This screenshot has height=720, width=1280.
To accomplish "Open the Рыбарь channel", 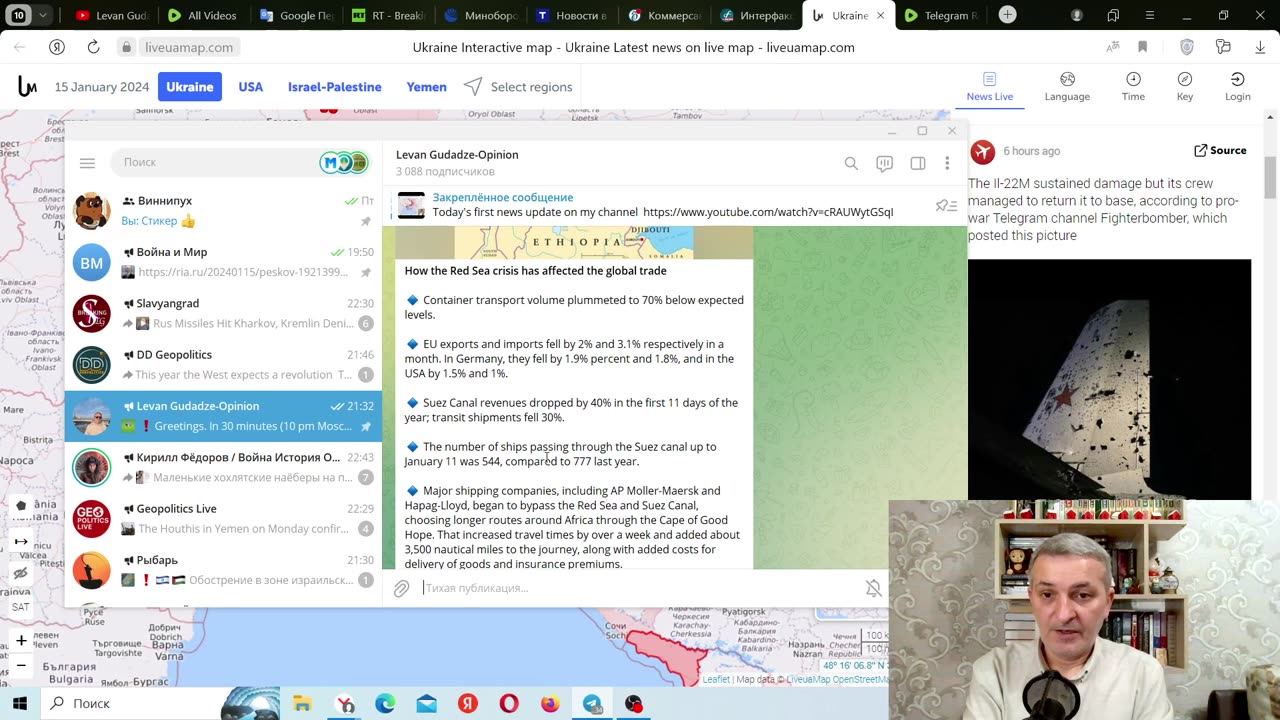I will pos(223,570).
